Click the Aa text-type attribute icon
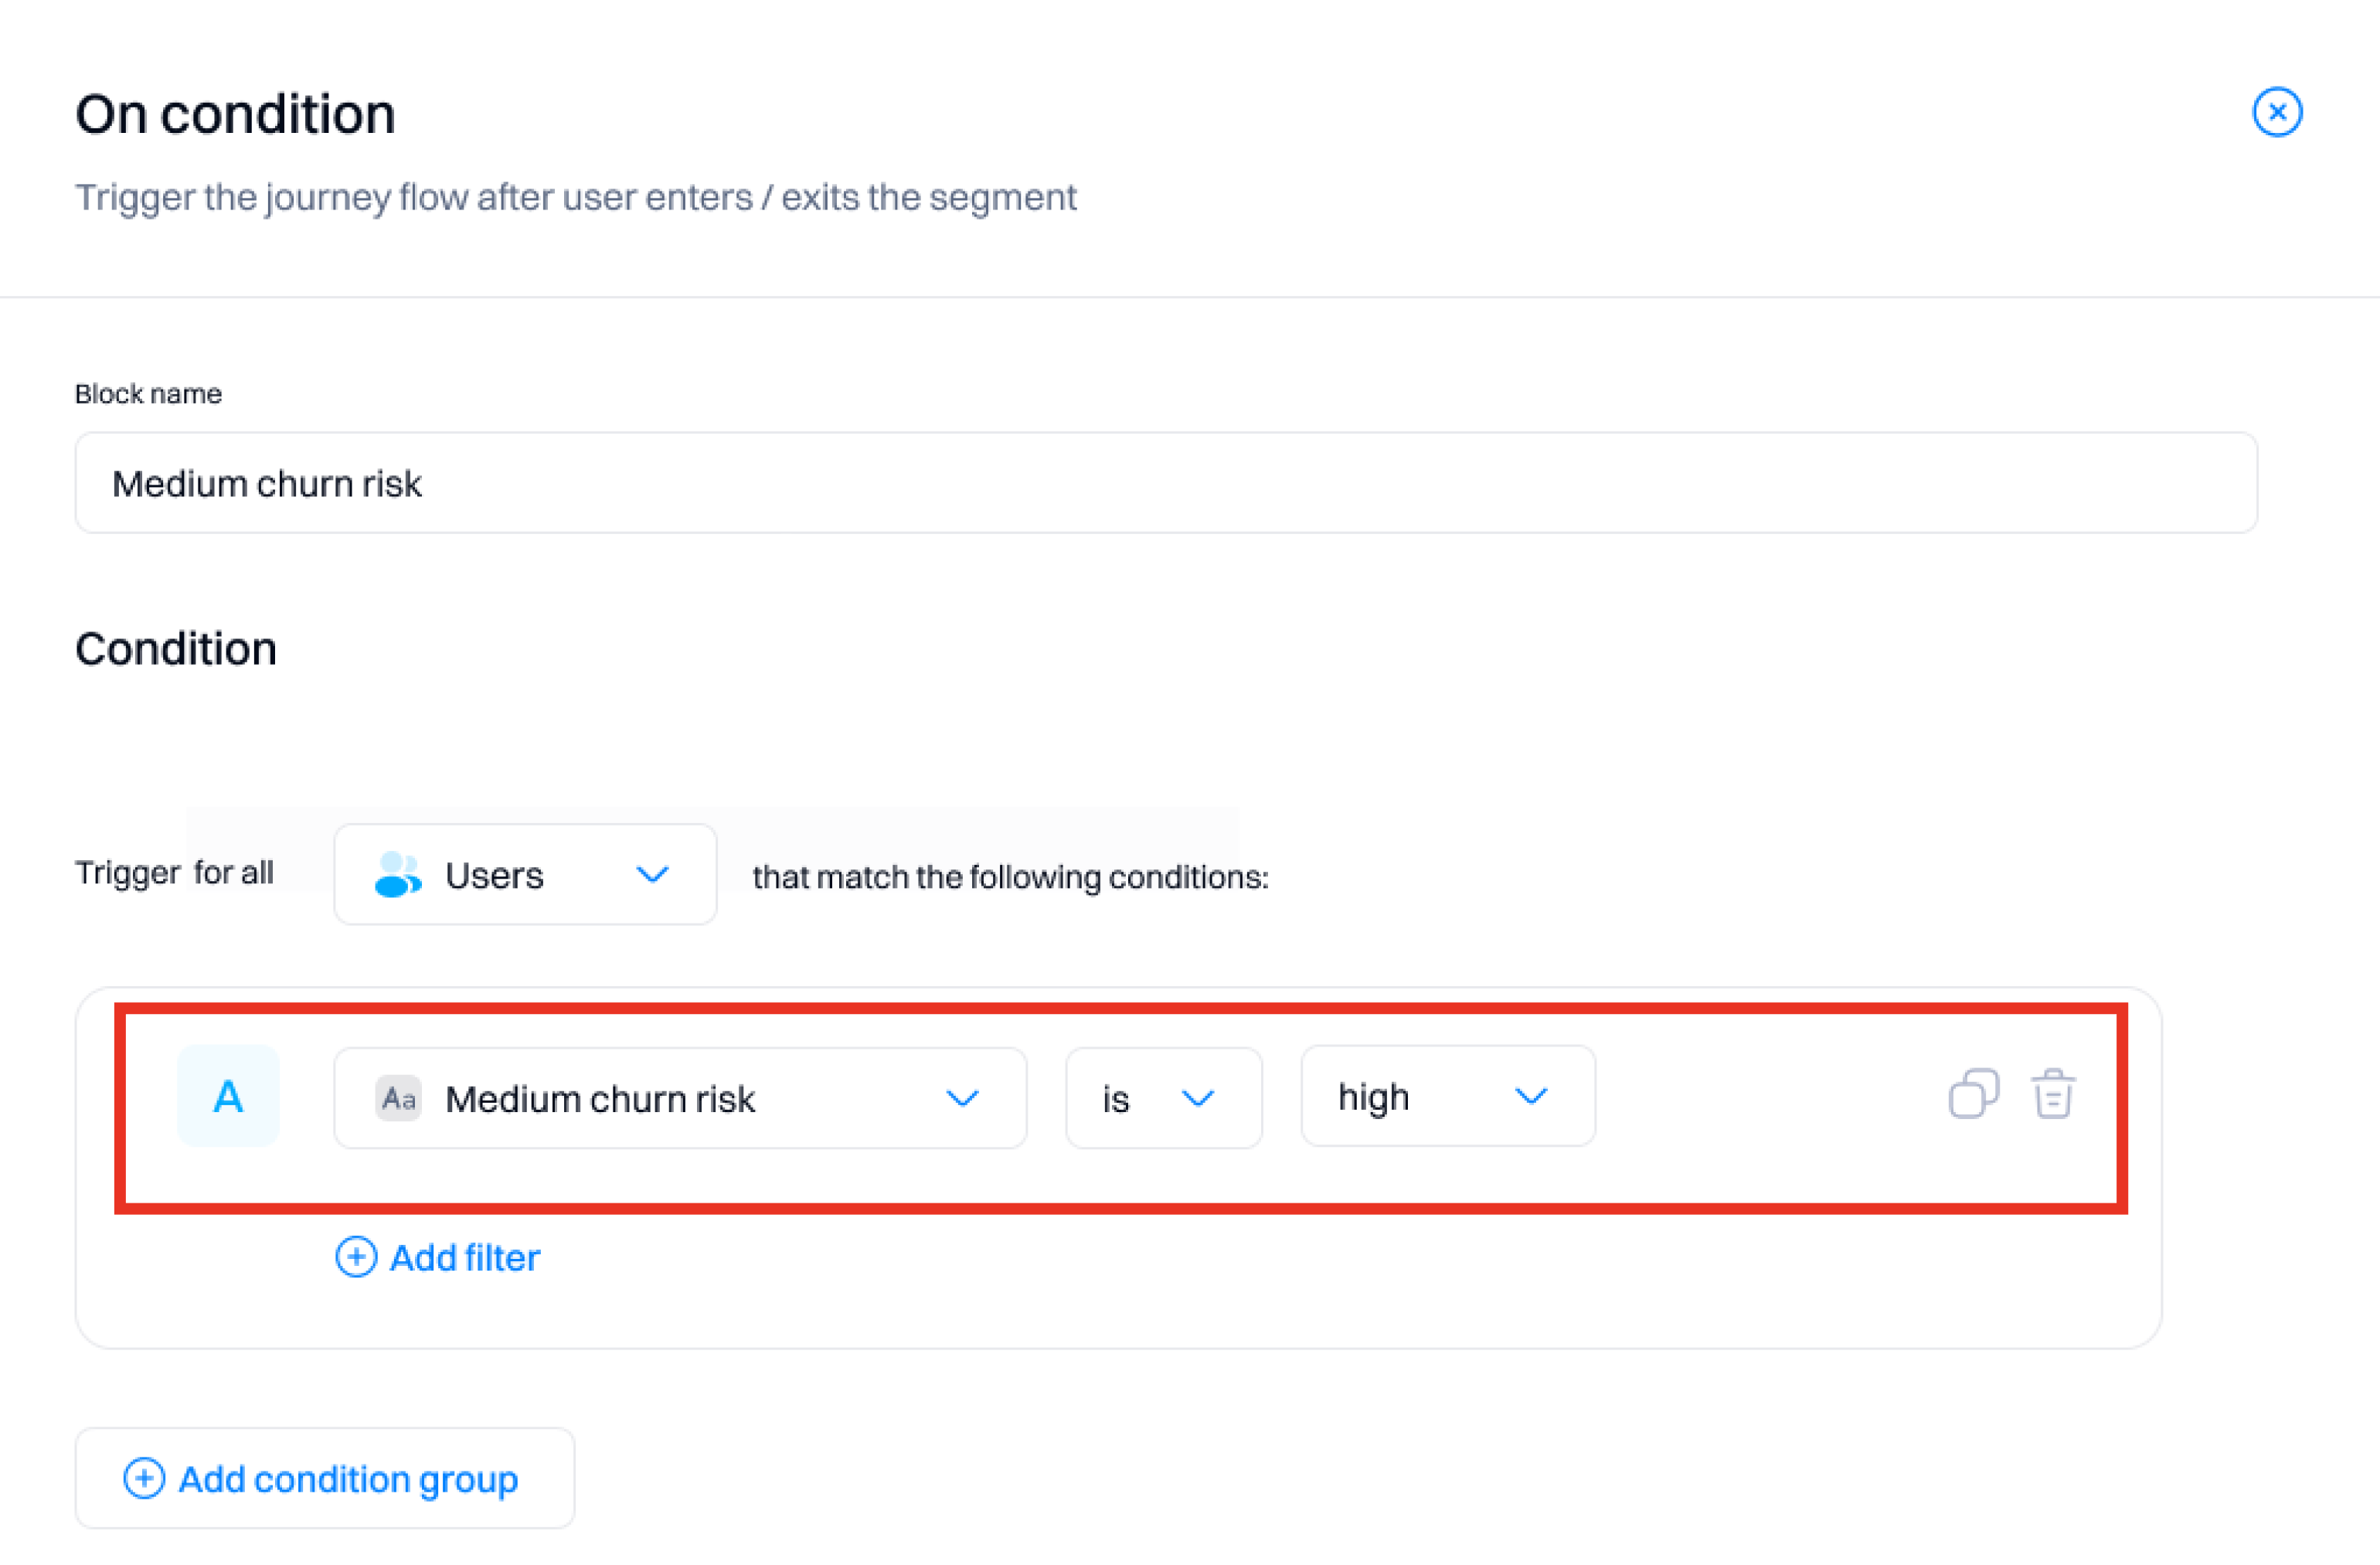Image resolution: width=2380 pixels, height=1565 pixels. point(398,1098)
